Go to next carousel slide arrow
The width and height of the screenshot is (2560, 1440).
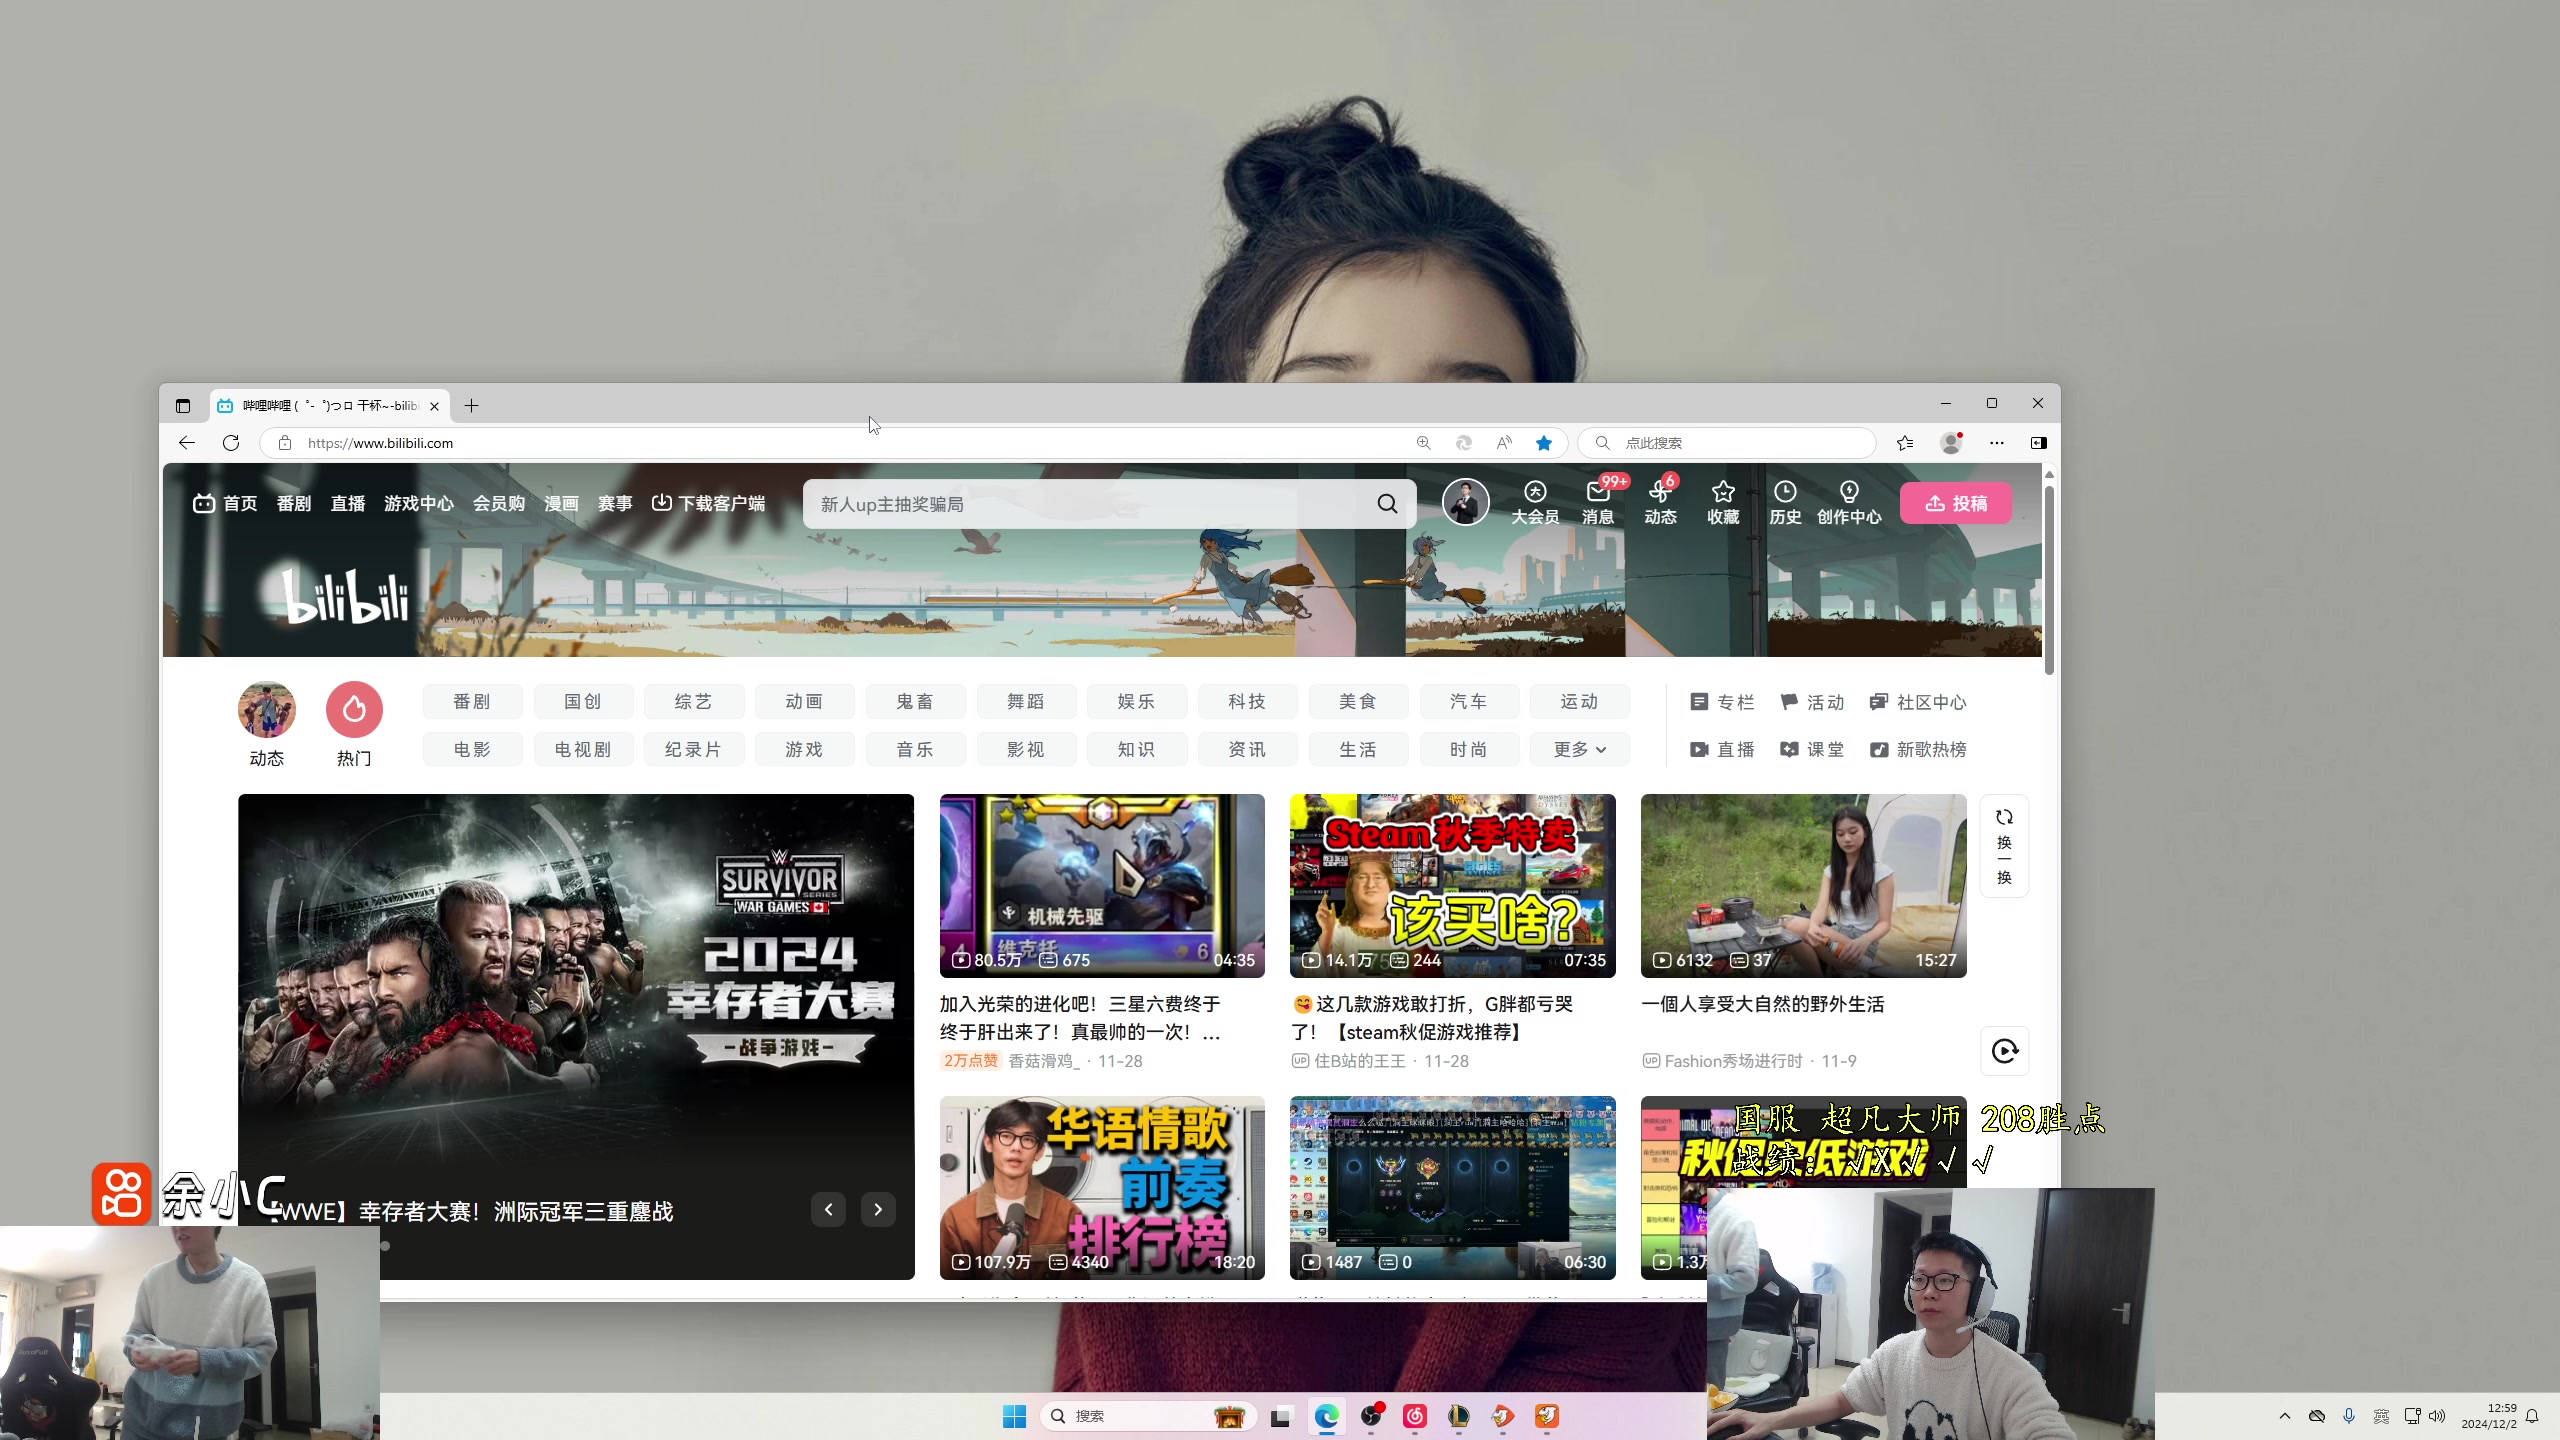[x=878, y=1210]
